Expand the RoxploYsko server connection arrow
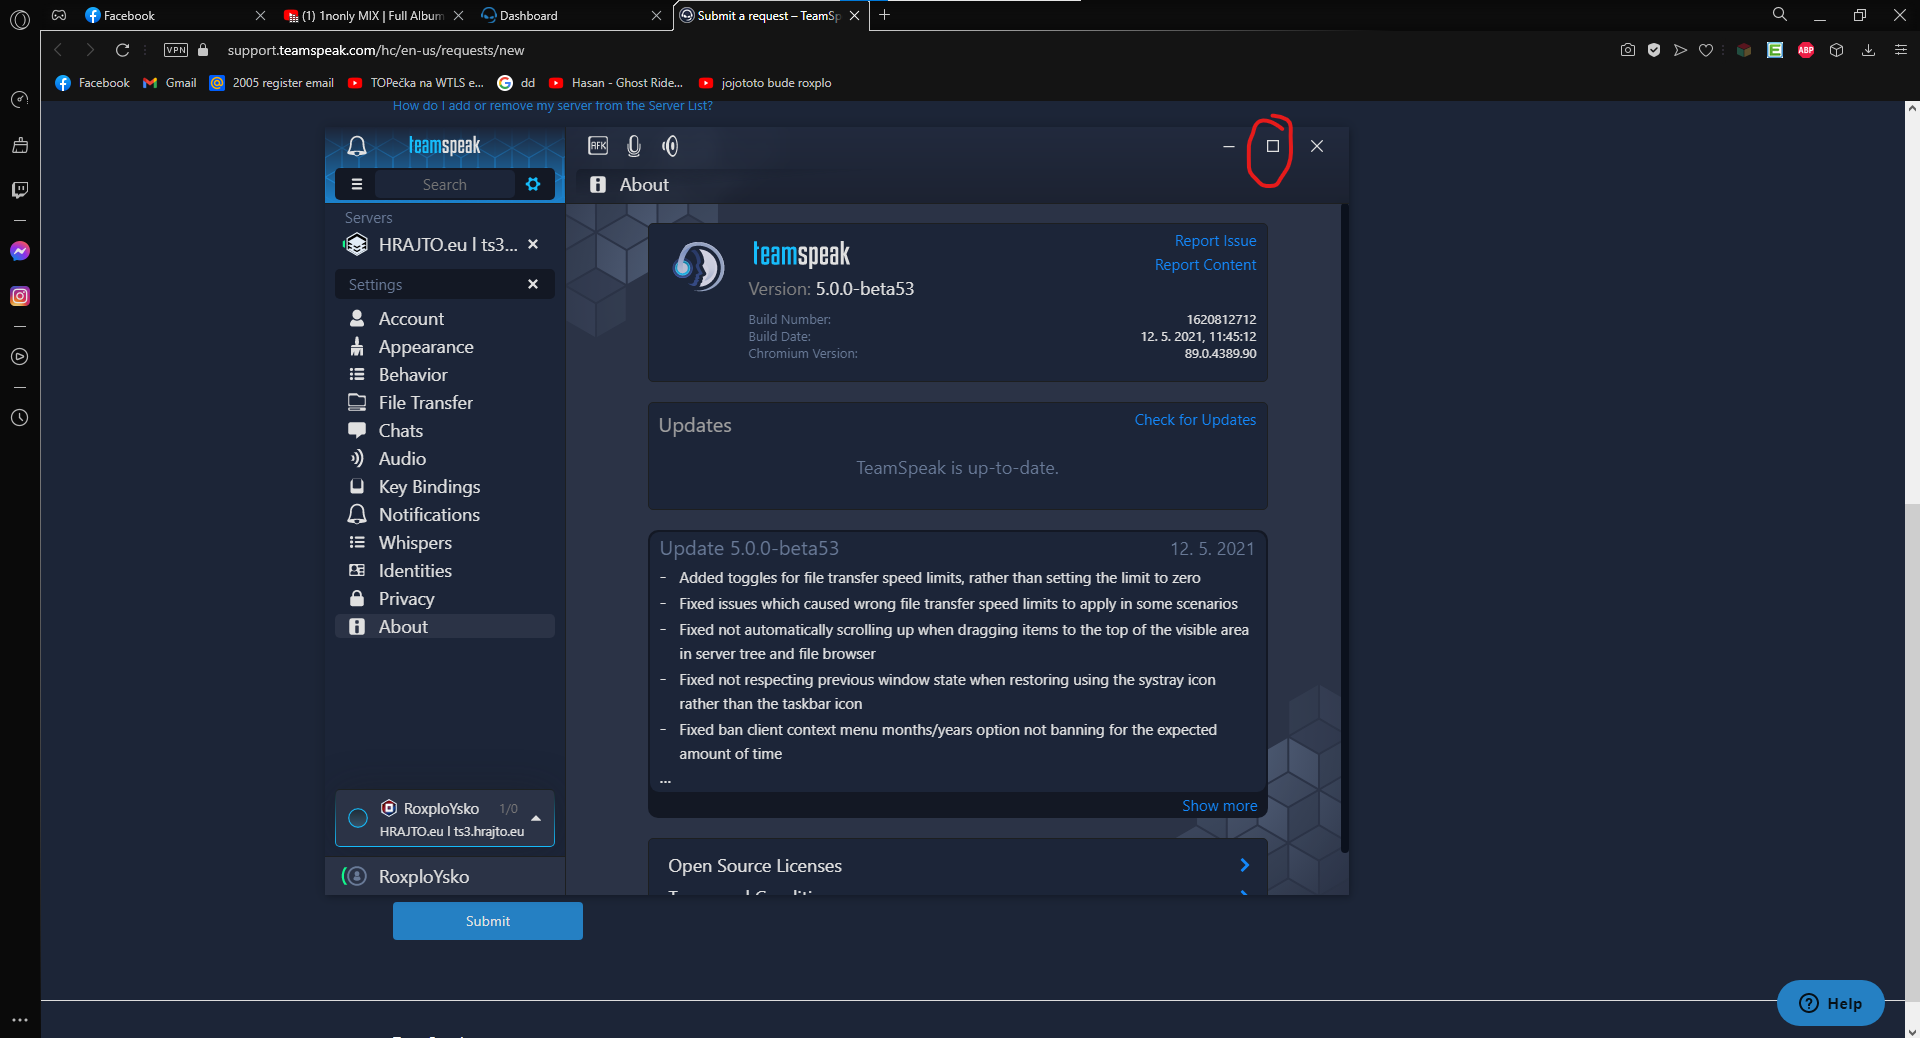 coord(536,818)
